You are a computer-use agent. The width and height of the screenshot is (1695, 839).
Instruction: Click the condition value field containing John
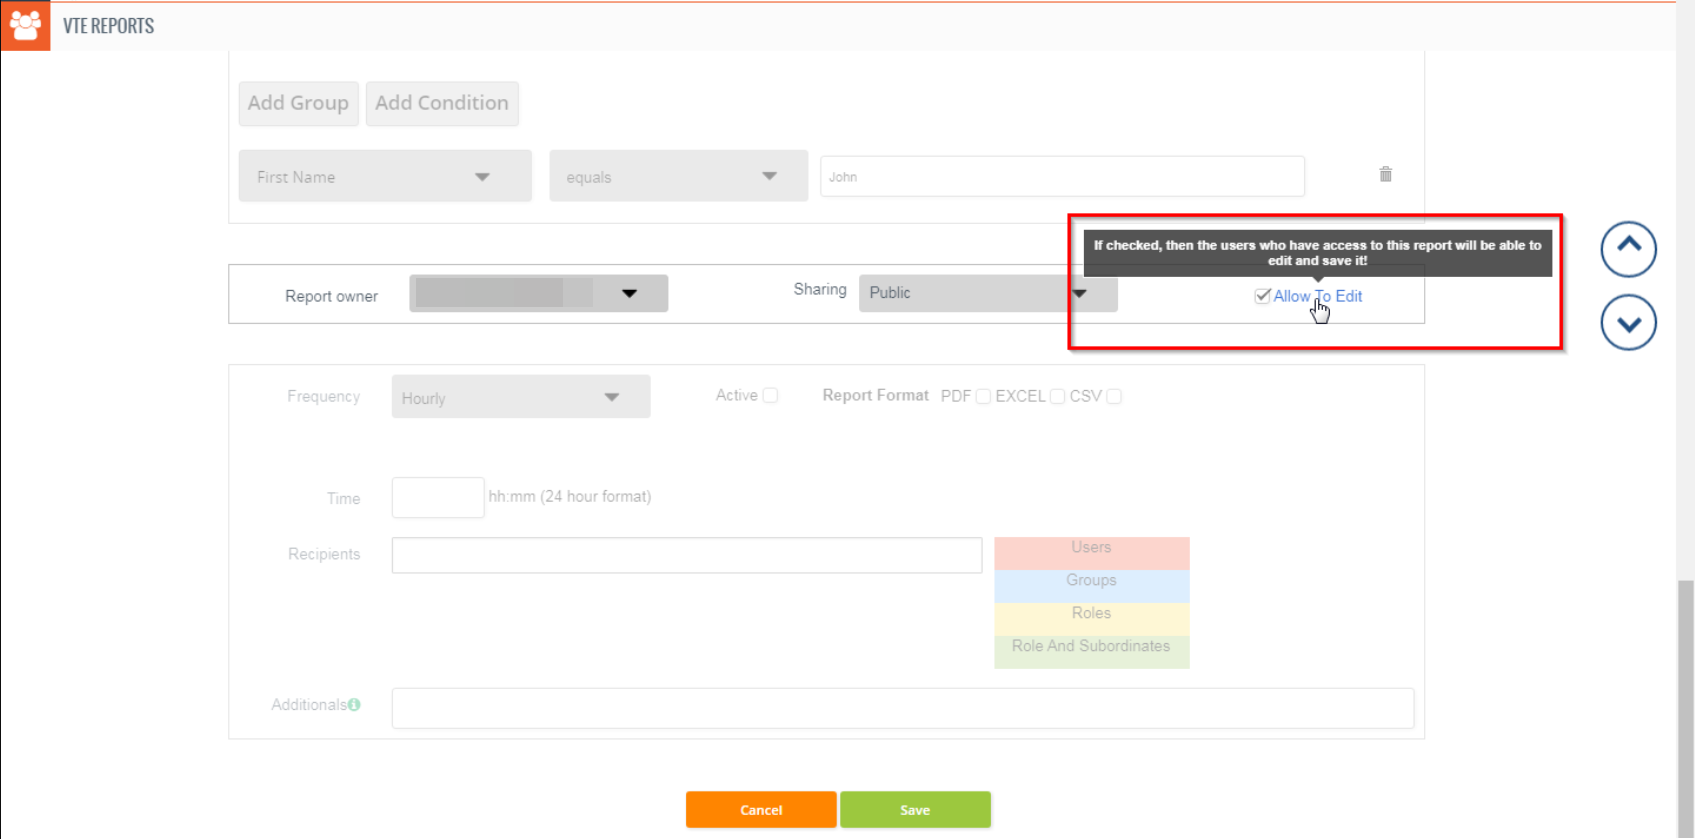pos(1062,176)
